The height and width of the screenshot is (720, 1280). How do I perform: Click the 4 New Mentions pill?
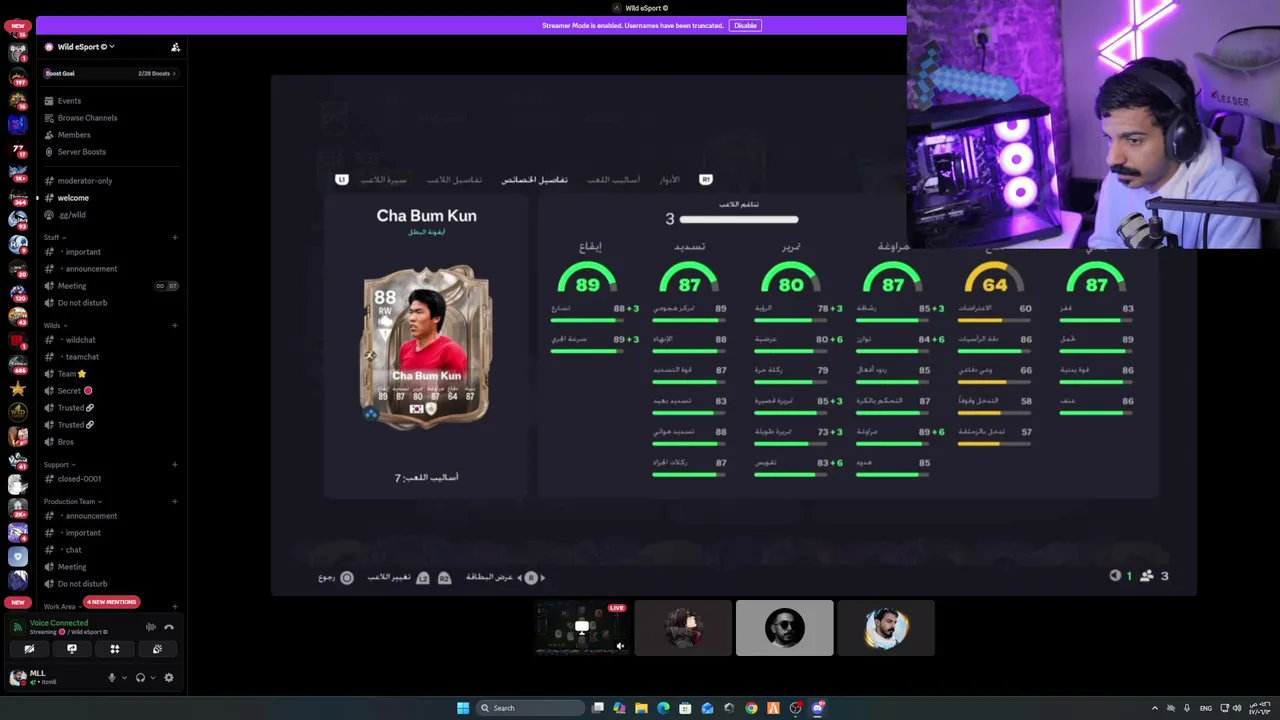[x=111, y=602]
